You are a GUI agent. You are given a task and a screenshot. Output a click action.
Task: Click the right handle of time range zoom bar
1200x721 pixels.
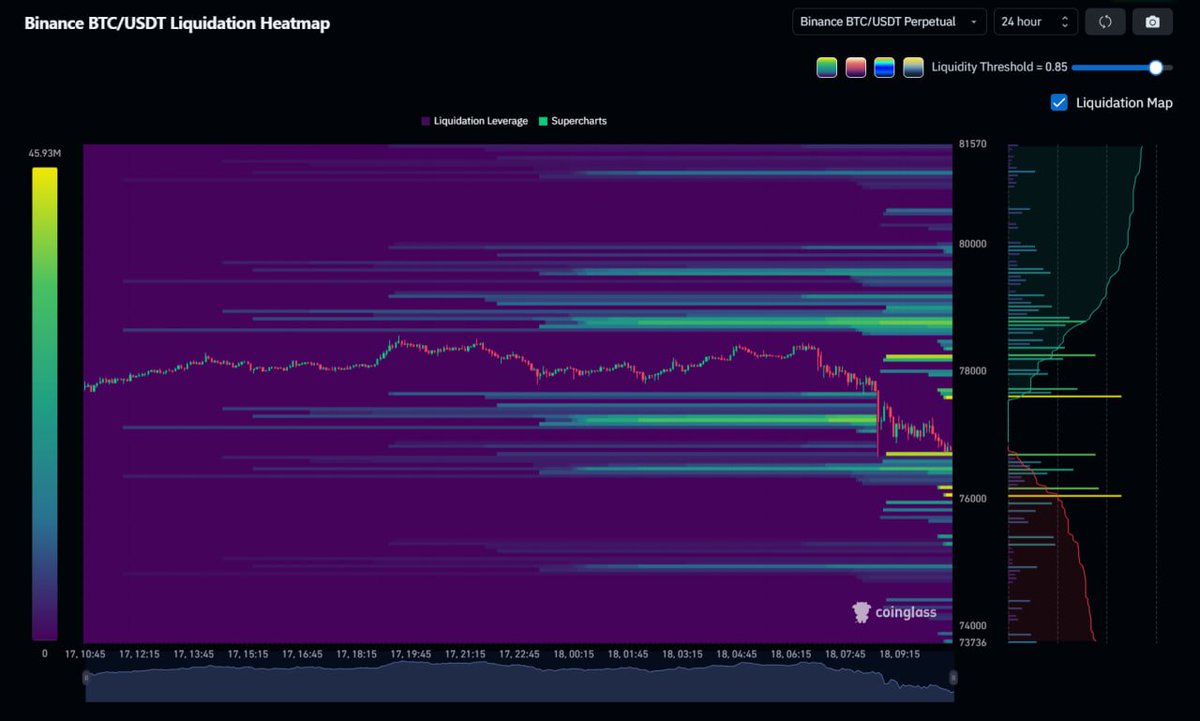coord(953,677)
